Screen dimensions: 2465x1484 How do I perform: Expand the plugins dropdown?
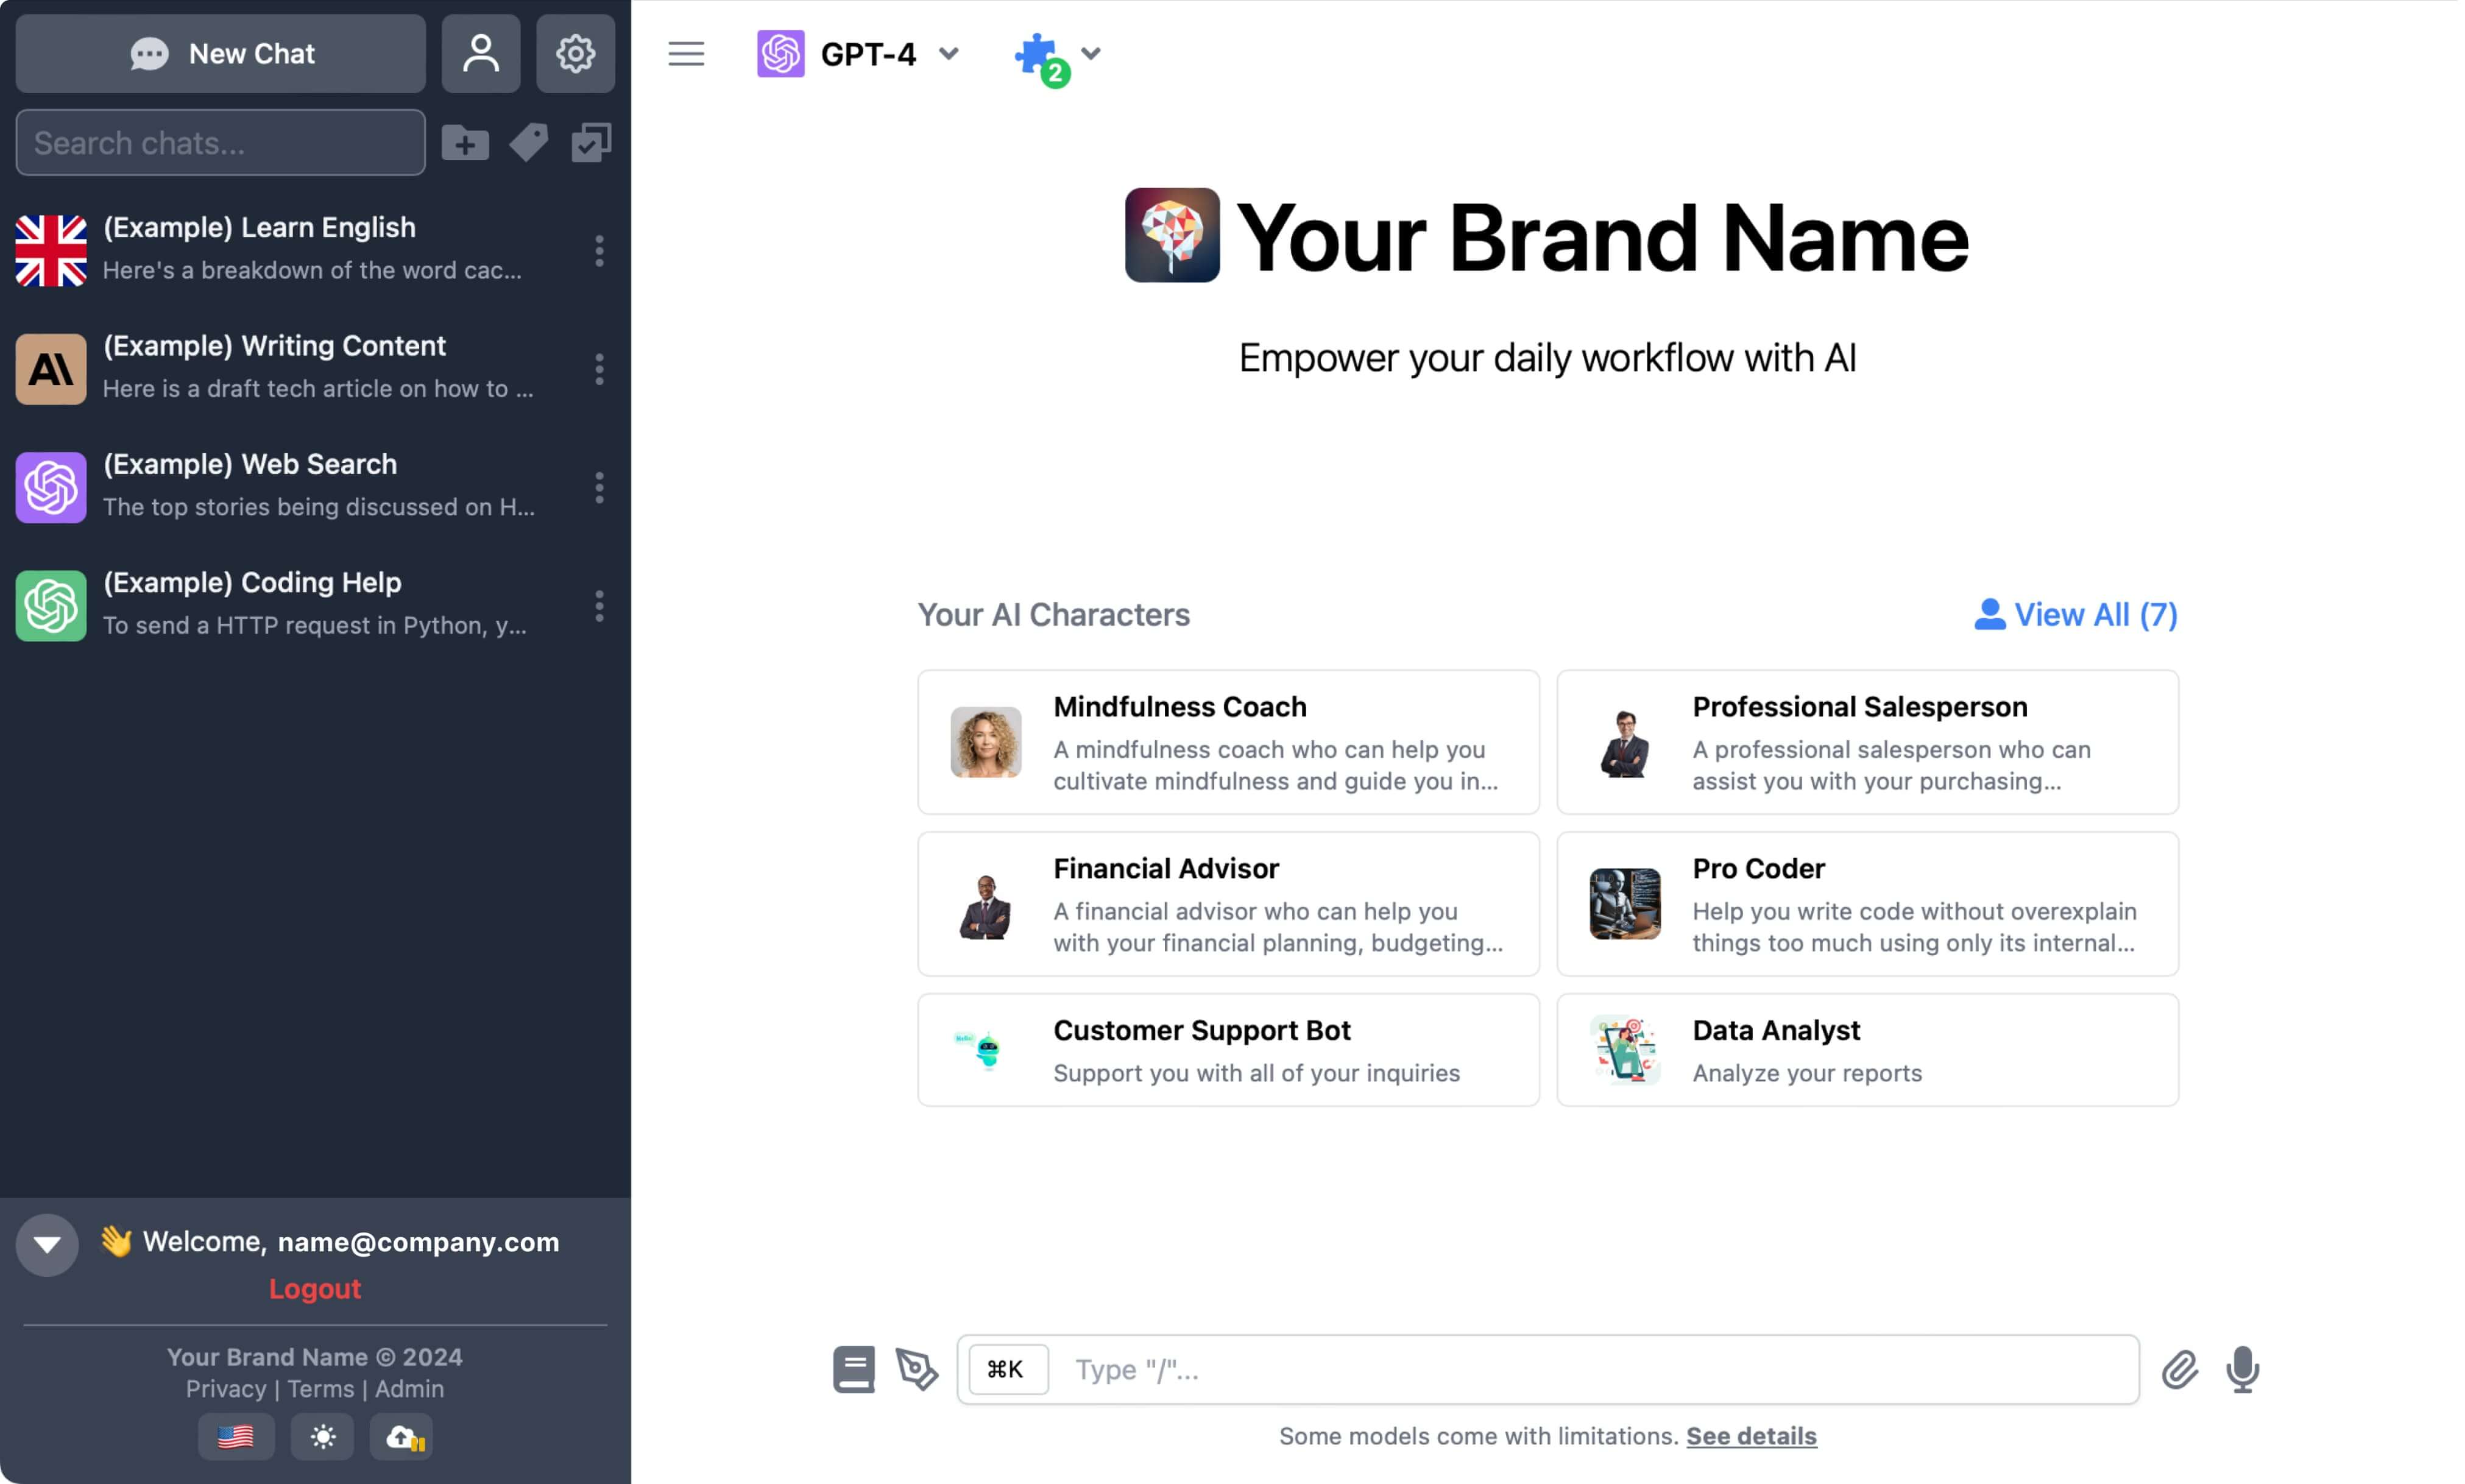click(x=1090, y=55)
